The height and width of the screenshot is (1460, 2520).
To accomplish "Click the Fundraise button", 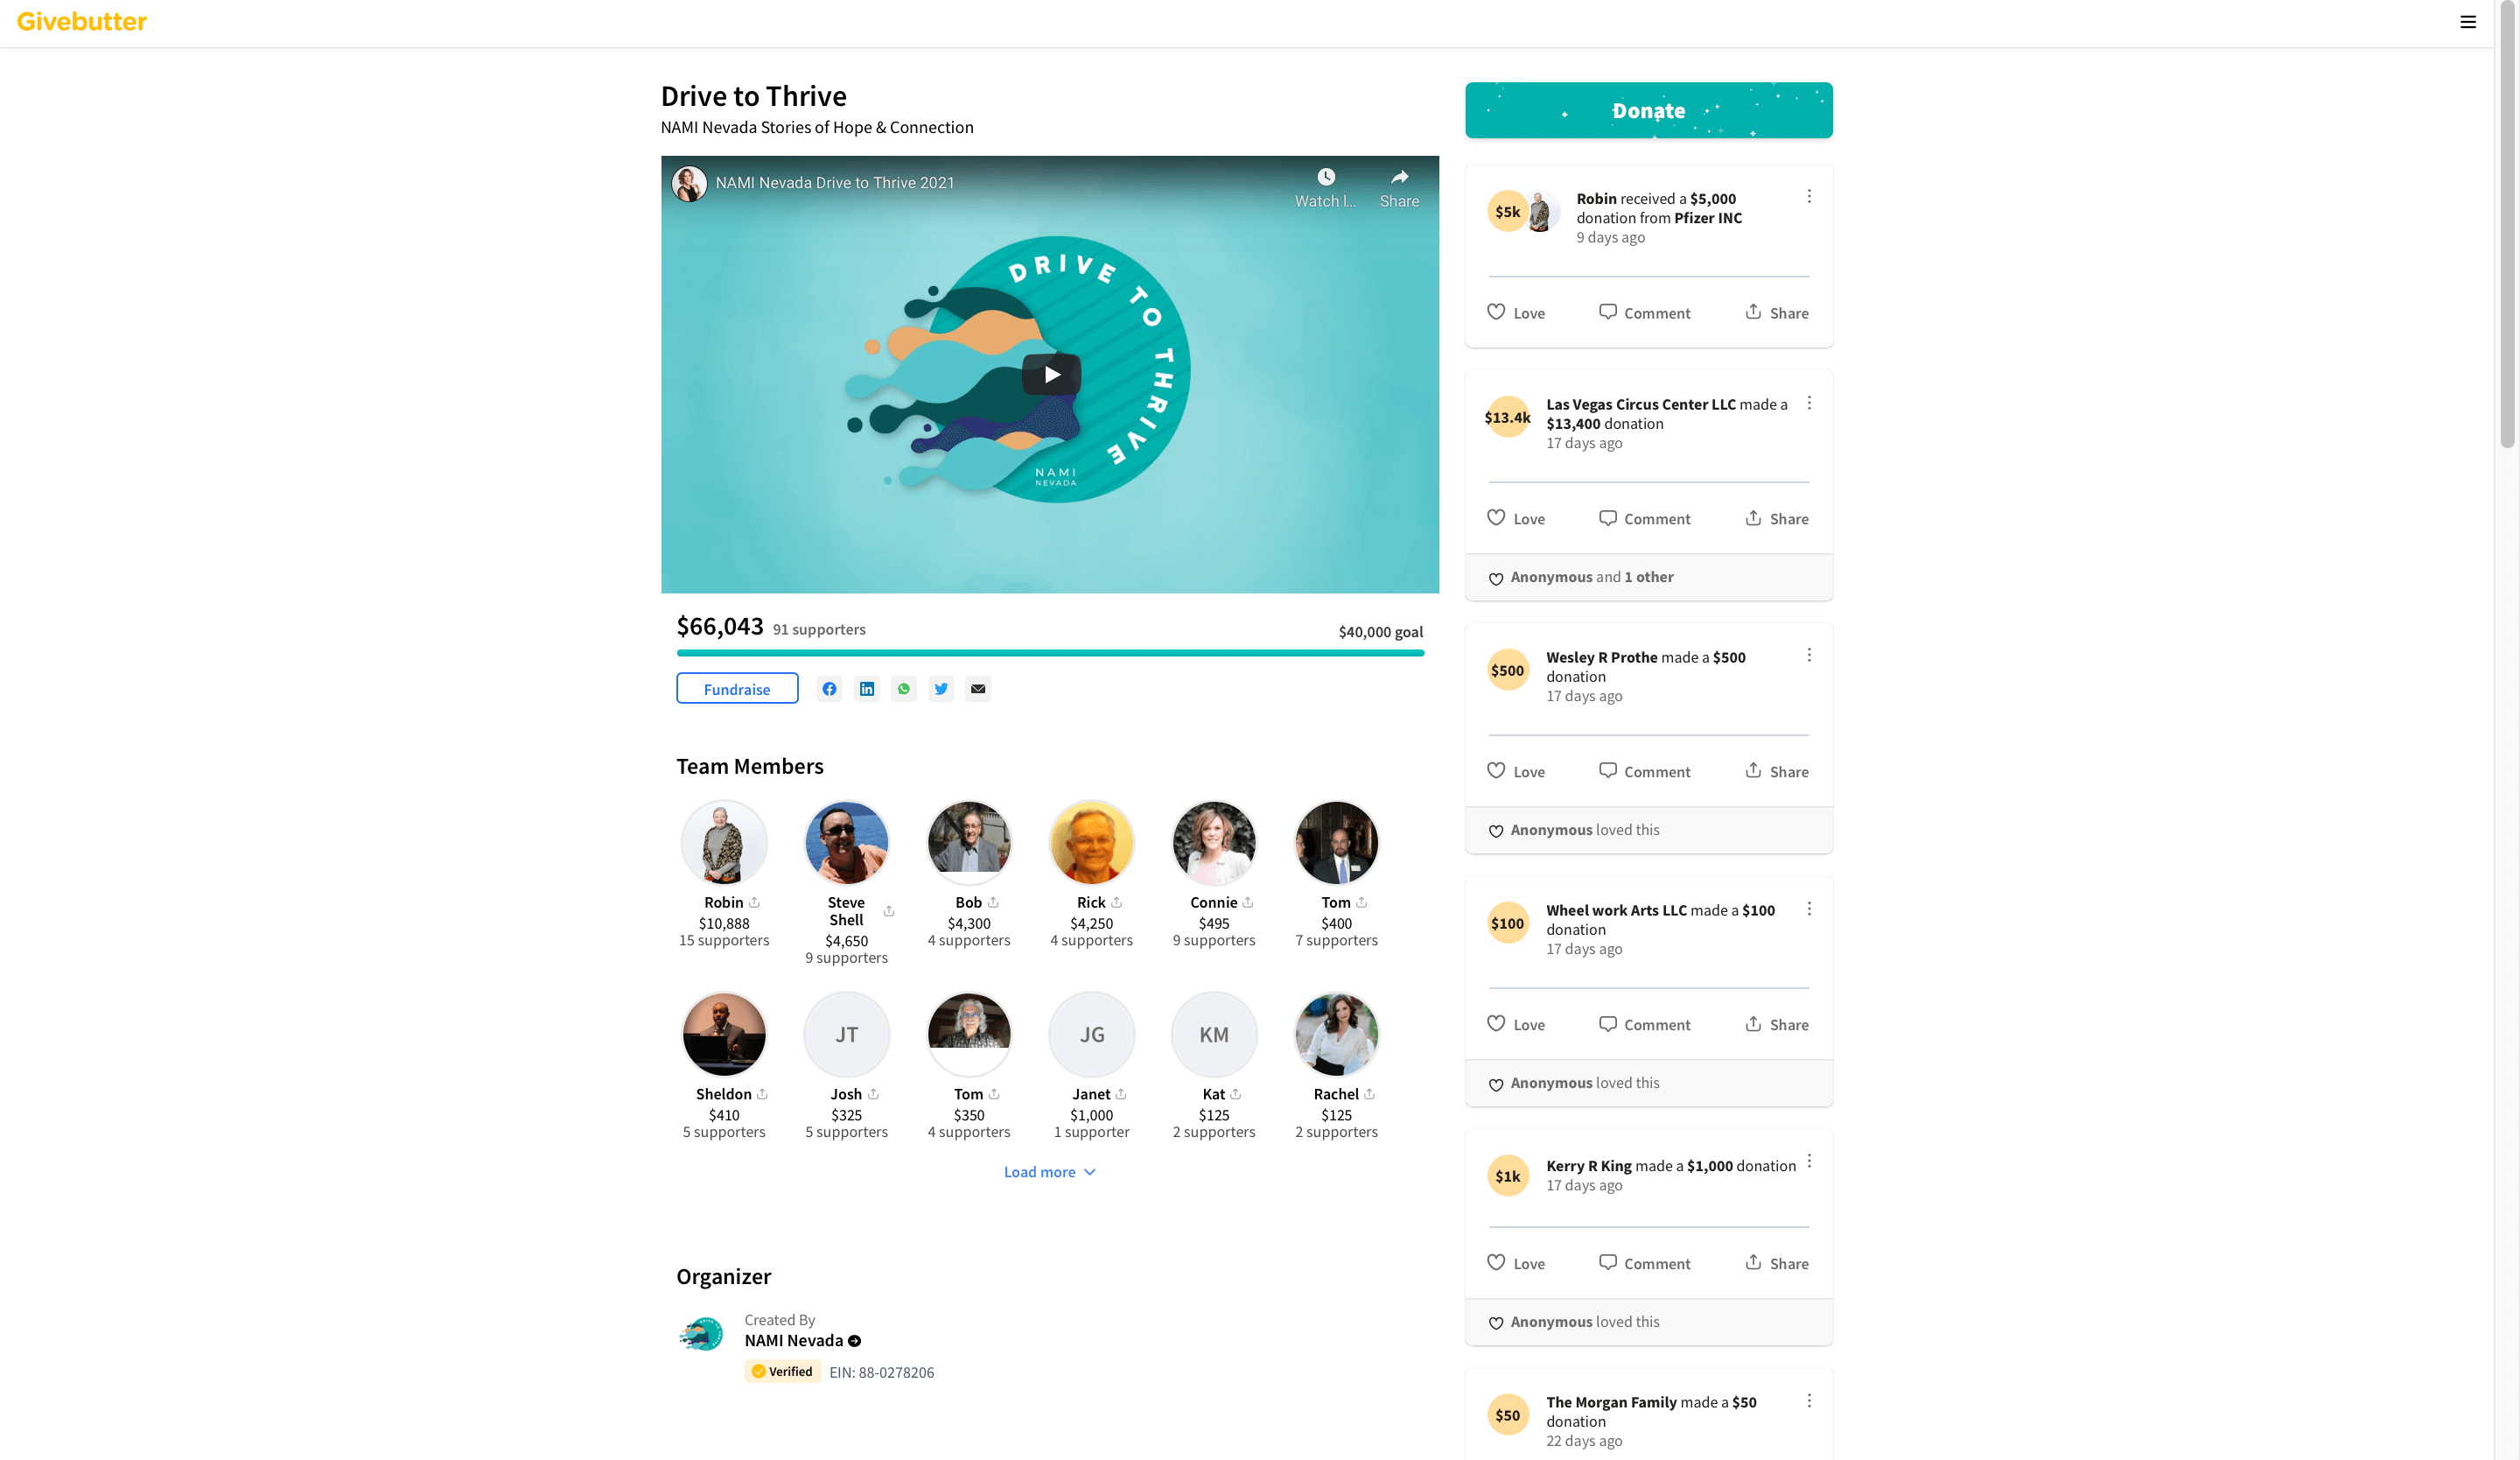I will [x=737, y=688].
